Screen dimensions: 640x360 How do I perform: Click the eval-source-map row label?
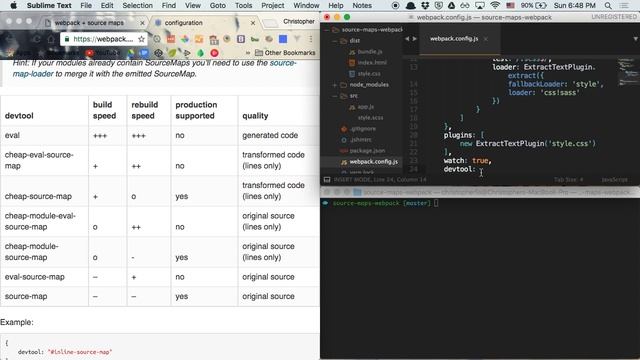tap(35, 277)
